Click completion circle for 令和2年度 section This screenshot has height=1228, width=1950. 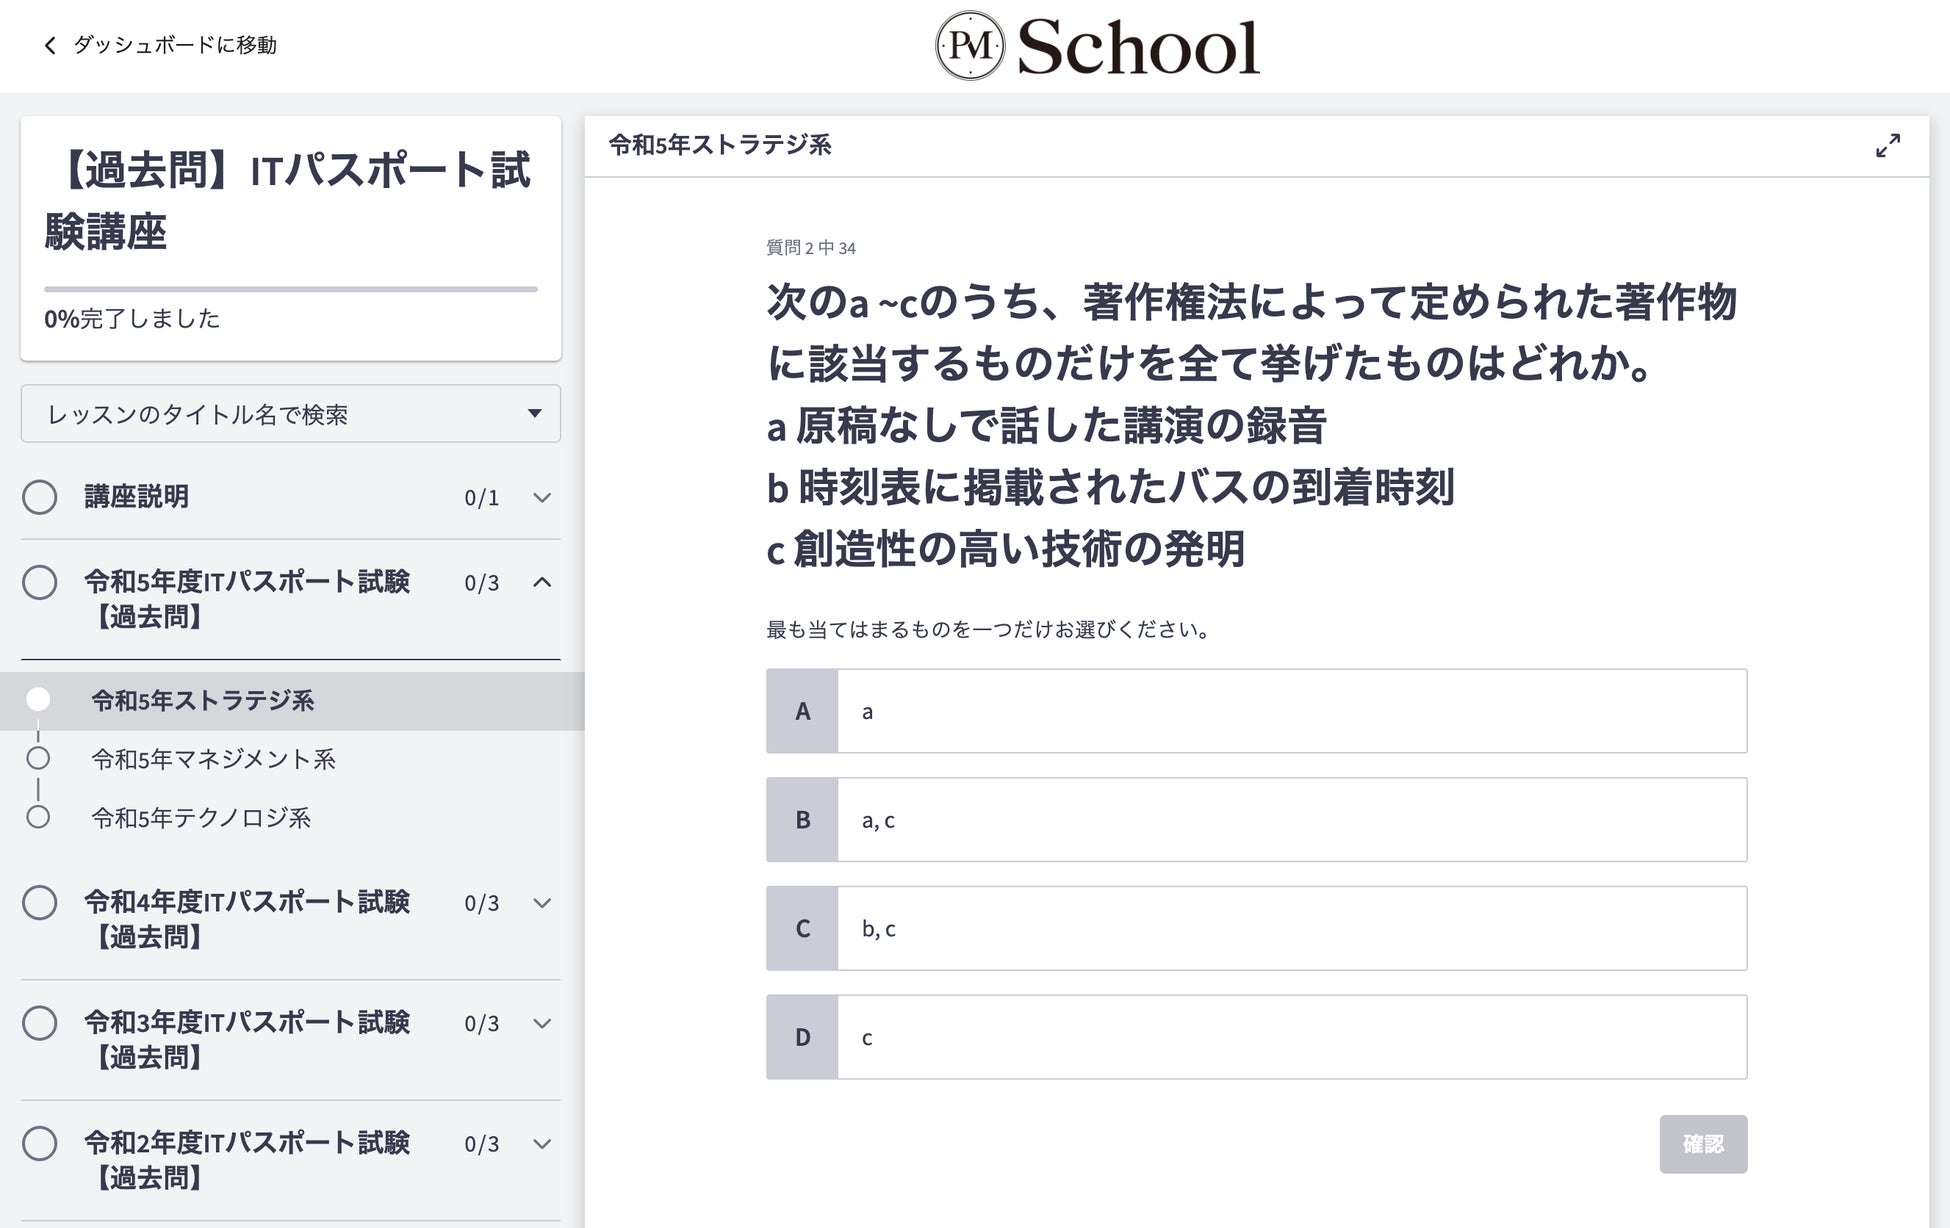(x=40, y=1143)
